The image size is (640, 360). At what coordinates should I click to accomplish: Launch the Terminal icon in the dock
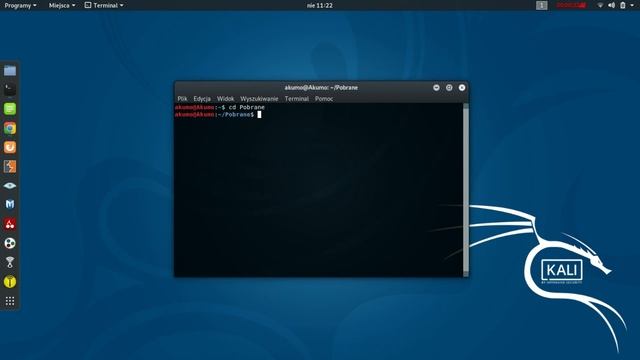click(x=10, y=89)
